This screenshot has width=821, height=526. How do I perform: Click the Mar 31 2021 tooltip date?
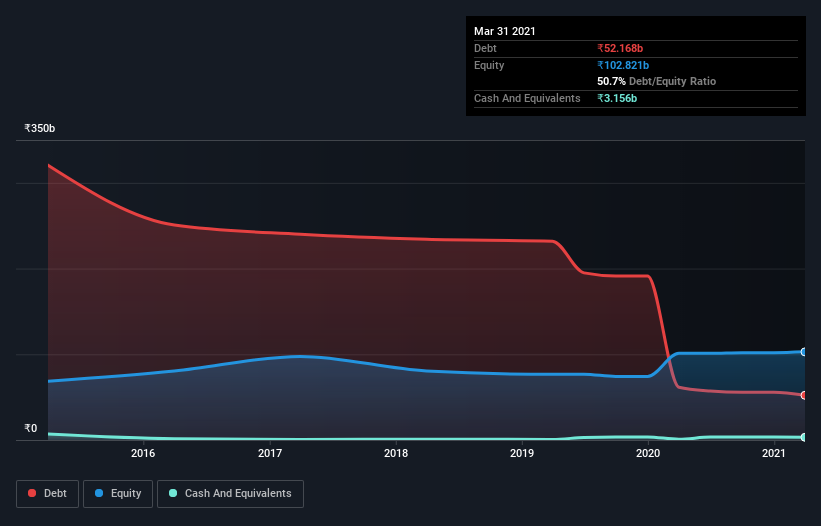[505, 31]
